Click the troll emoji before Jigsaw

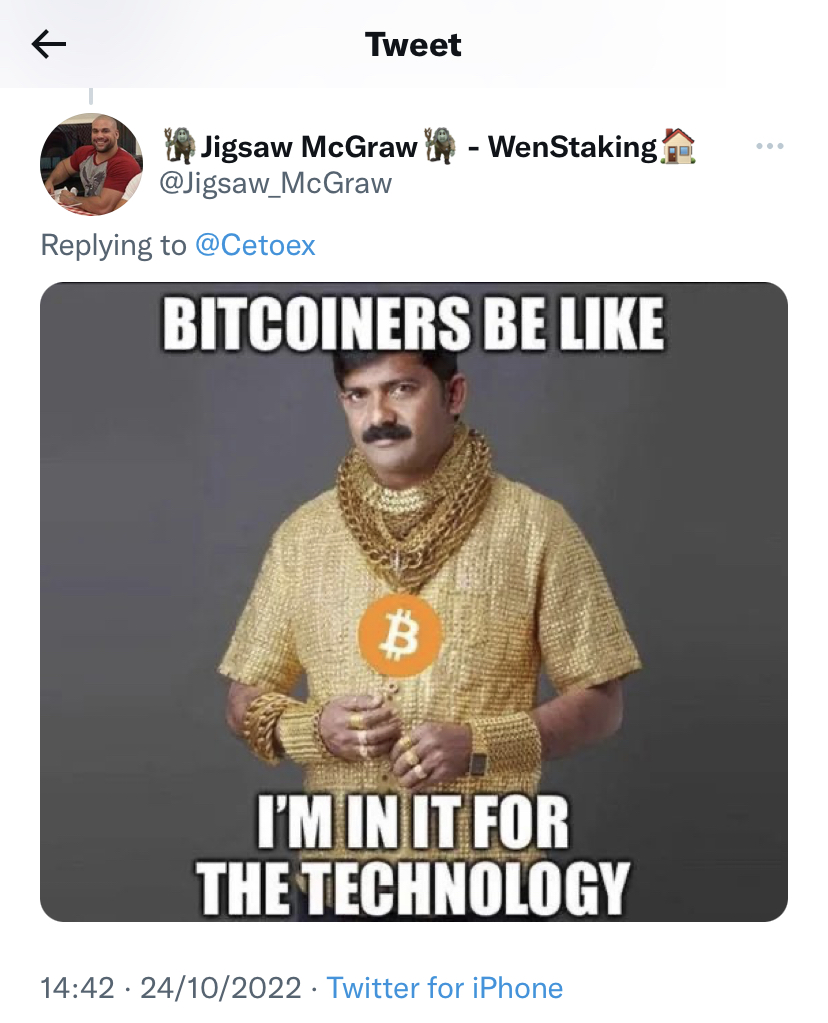(x=180, y=145)
